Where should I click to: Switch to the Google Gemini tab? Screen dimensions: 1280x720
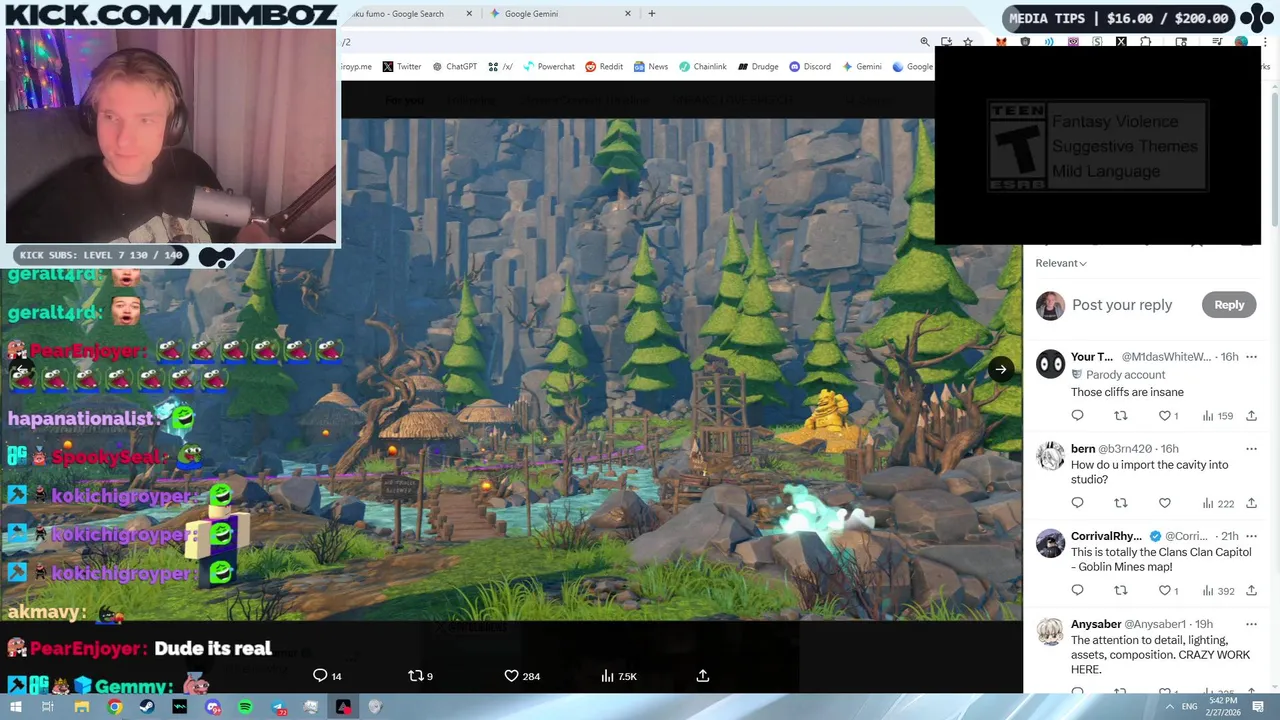[x=562, y=14]
